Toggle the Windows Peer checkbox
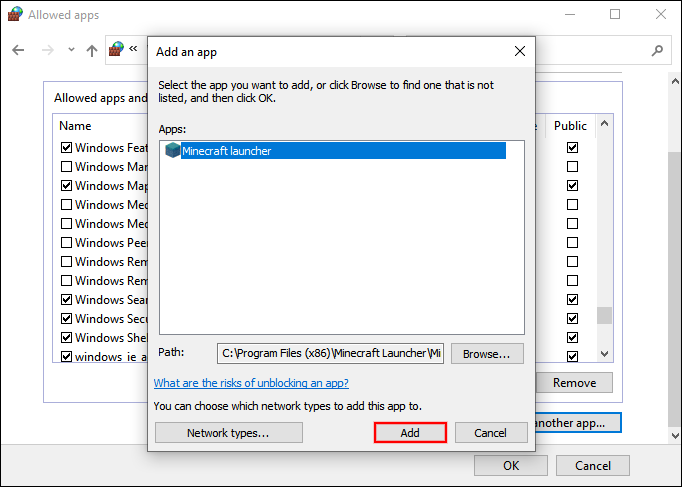The image size is (682, 487). (66, 243)
